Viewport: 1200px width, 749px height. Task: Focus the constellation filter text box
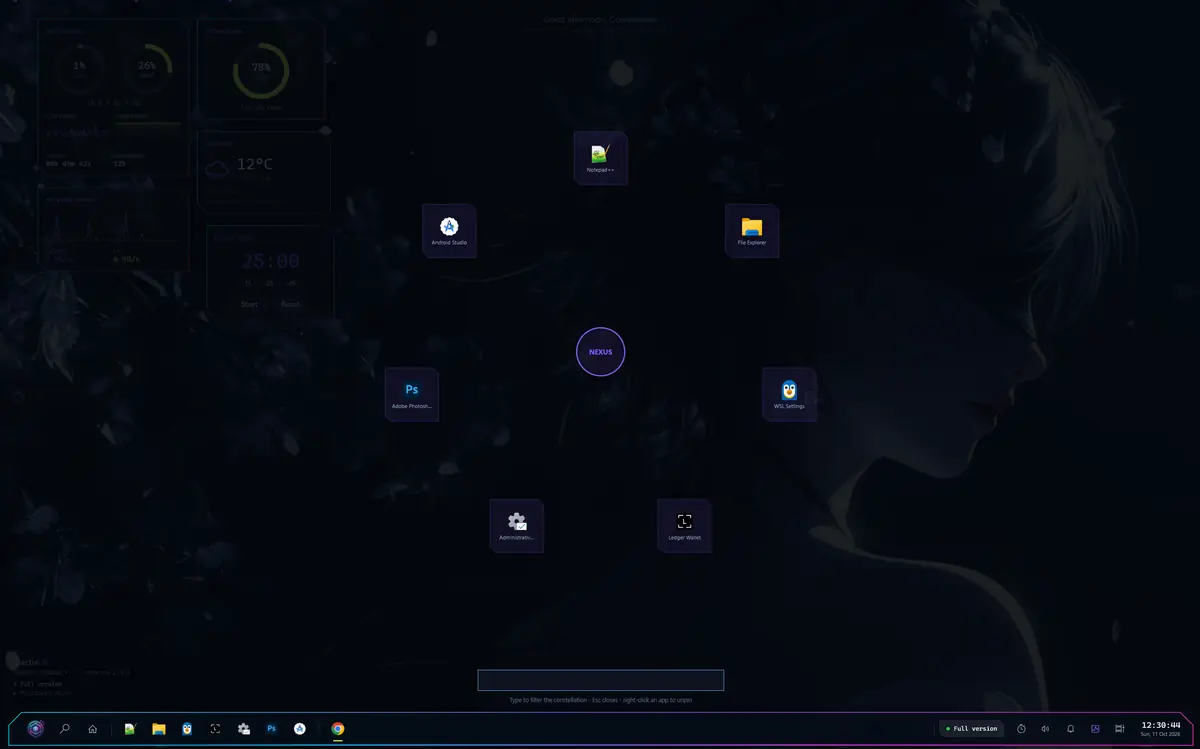point(600,680)
